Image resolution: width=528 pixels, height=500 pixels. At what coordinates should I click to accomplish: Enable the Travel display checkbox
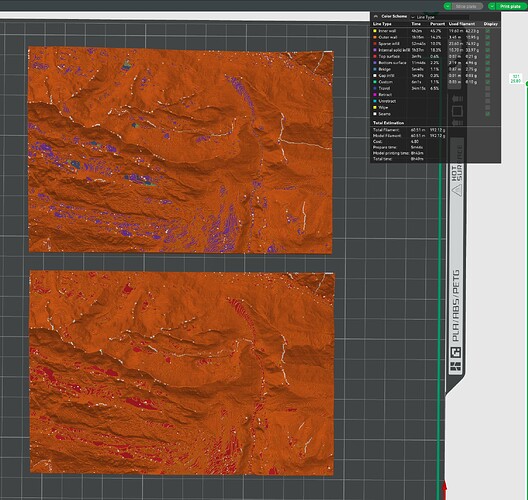click(x=487, y=88)
